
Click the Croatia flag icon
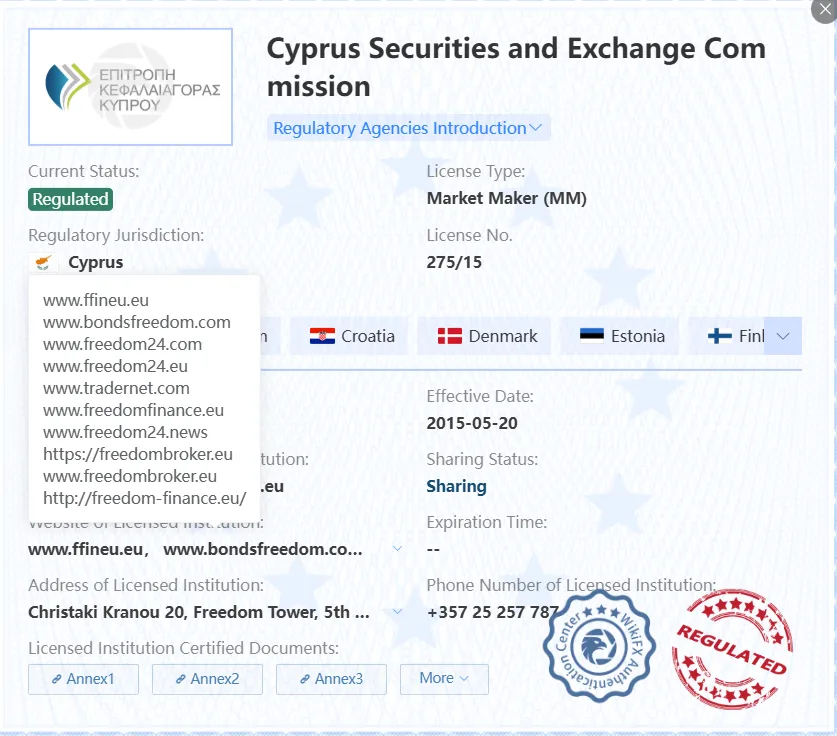(x=322, y=336)
